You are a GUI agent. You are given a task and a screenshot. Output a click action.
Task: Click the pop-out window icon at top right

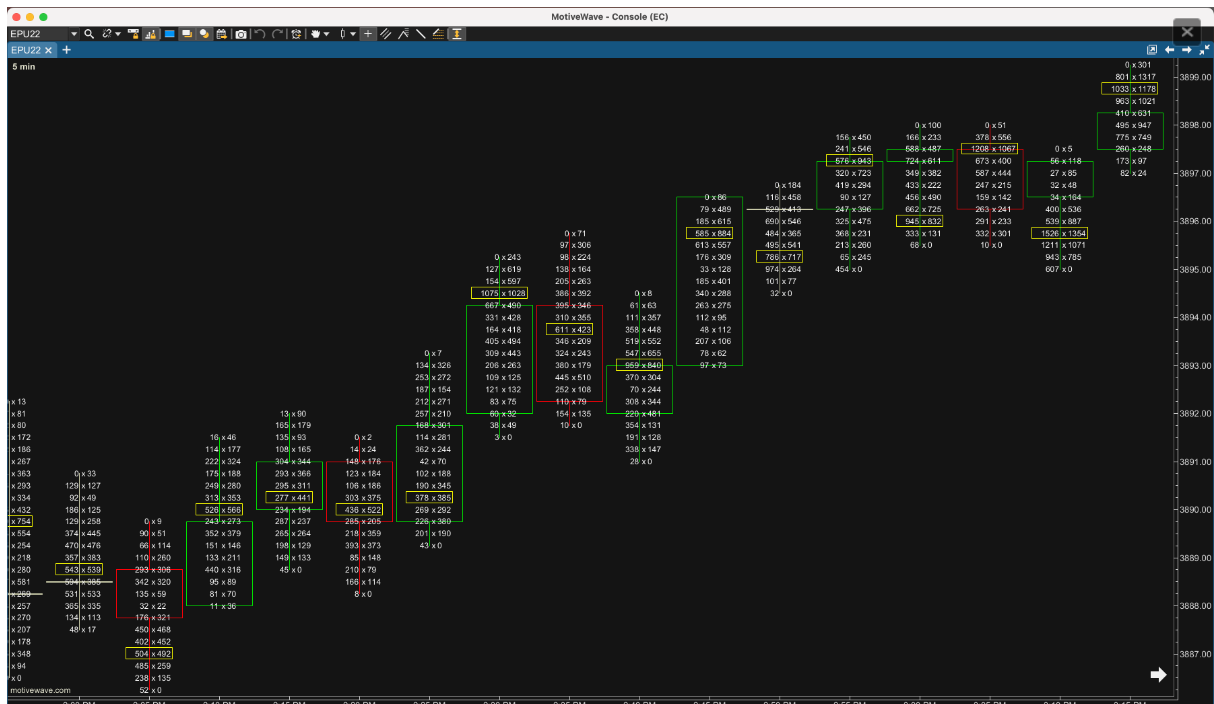[x=1151, y=50]
